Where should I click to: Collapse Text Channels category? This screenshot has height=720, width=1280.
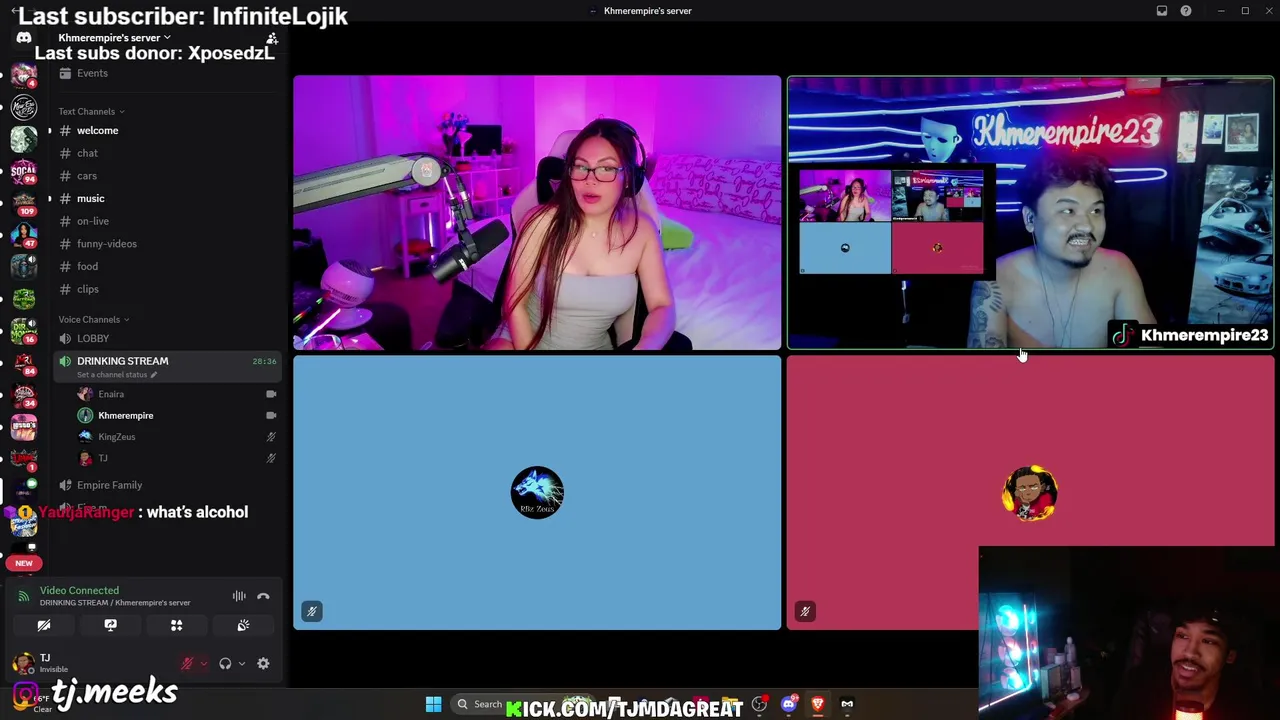(x=91, y=111)
